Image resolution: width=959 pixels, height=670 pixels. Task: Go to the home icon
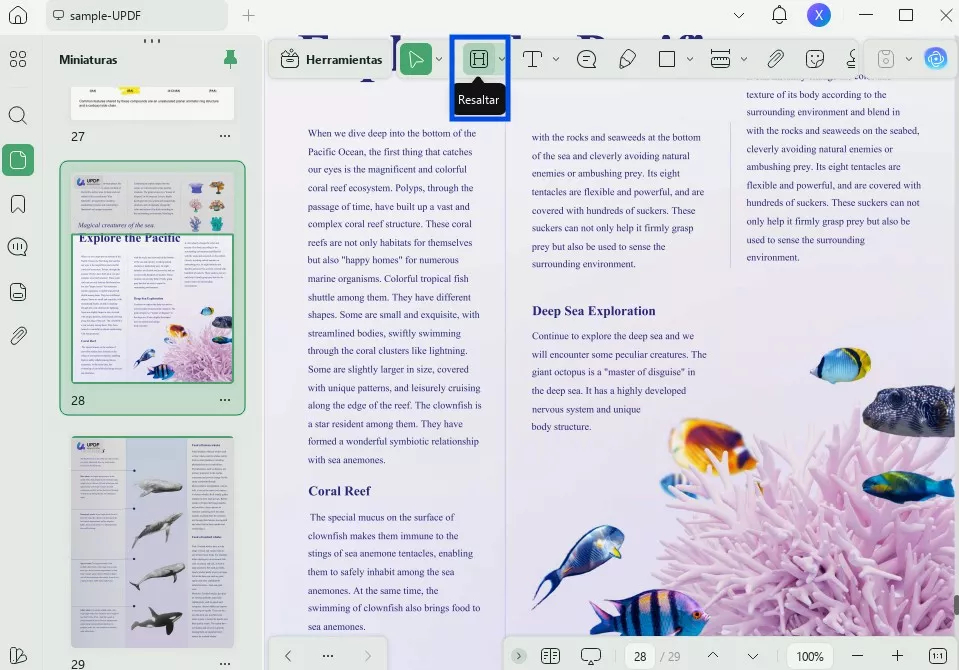(18, 15)
